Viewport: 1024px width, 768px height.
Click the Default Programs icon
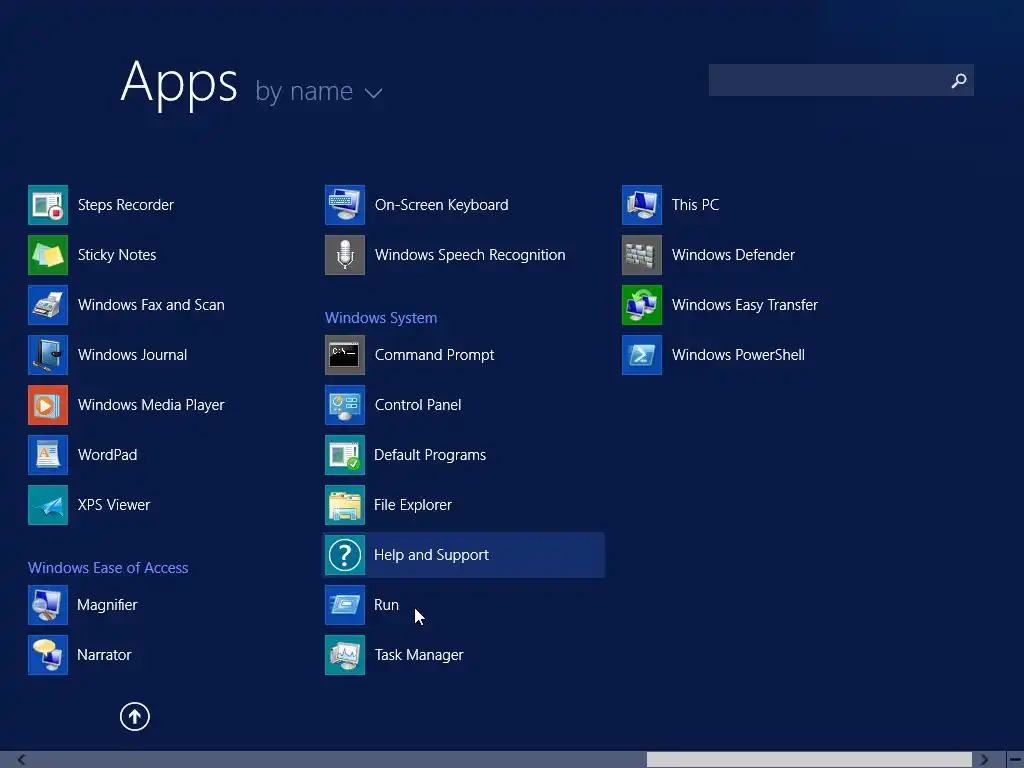click(x=345, y=455)
